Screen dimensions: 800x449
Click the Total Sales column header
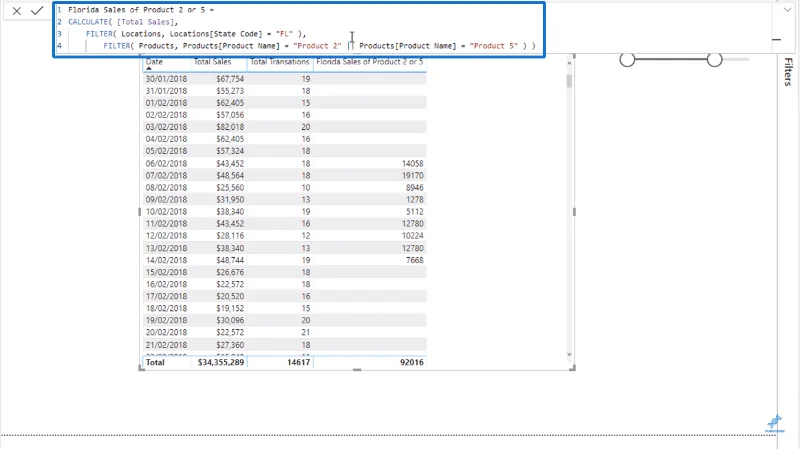pyautogui.click(x=212, y=62)
